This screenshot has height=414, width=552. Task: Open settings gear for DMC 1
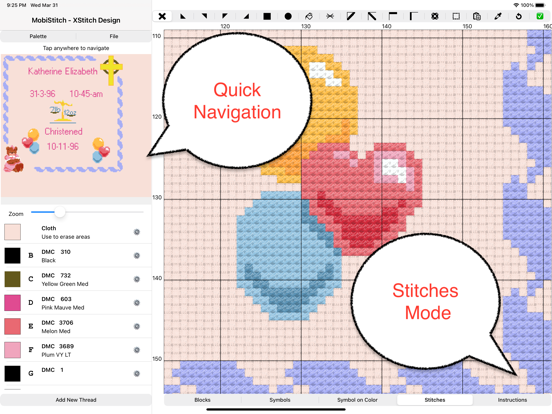137,374
